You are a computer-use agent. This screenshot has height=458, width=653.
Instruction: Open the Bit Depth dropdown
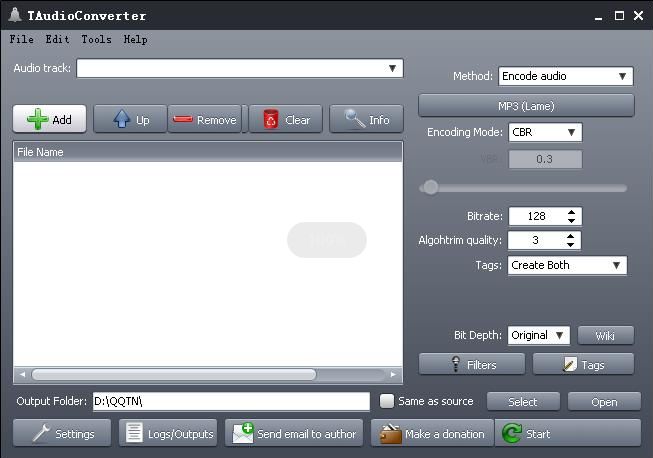[x=560, y=335]
